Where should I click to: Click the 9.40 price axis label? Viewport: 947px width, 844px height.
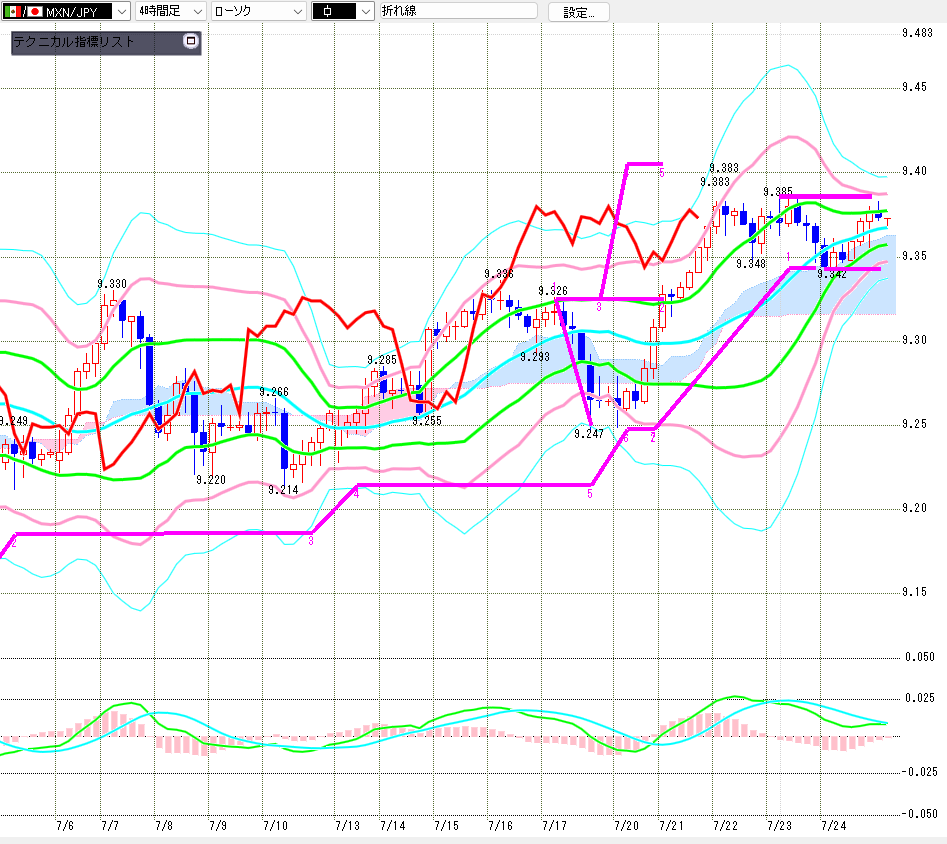pos(914,171)
